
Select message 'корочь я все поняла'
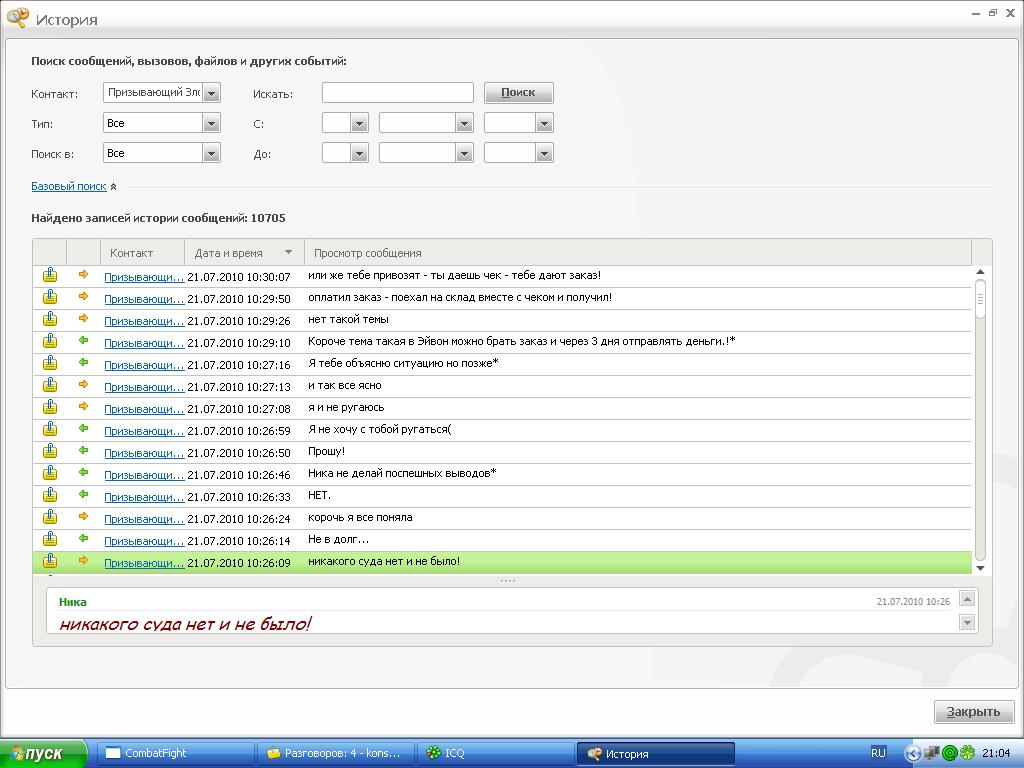pyautogui.click(x=360, y=517)
